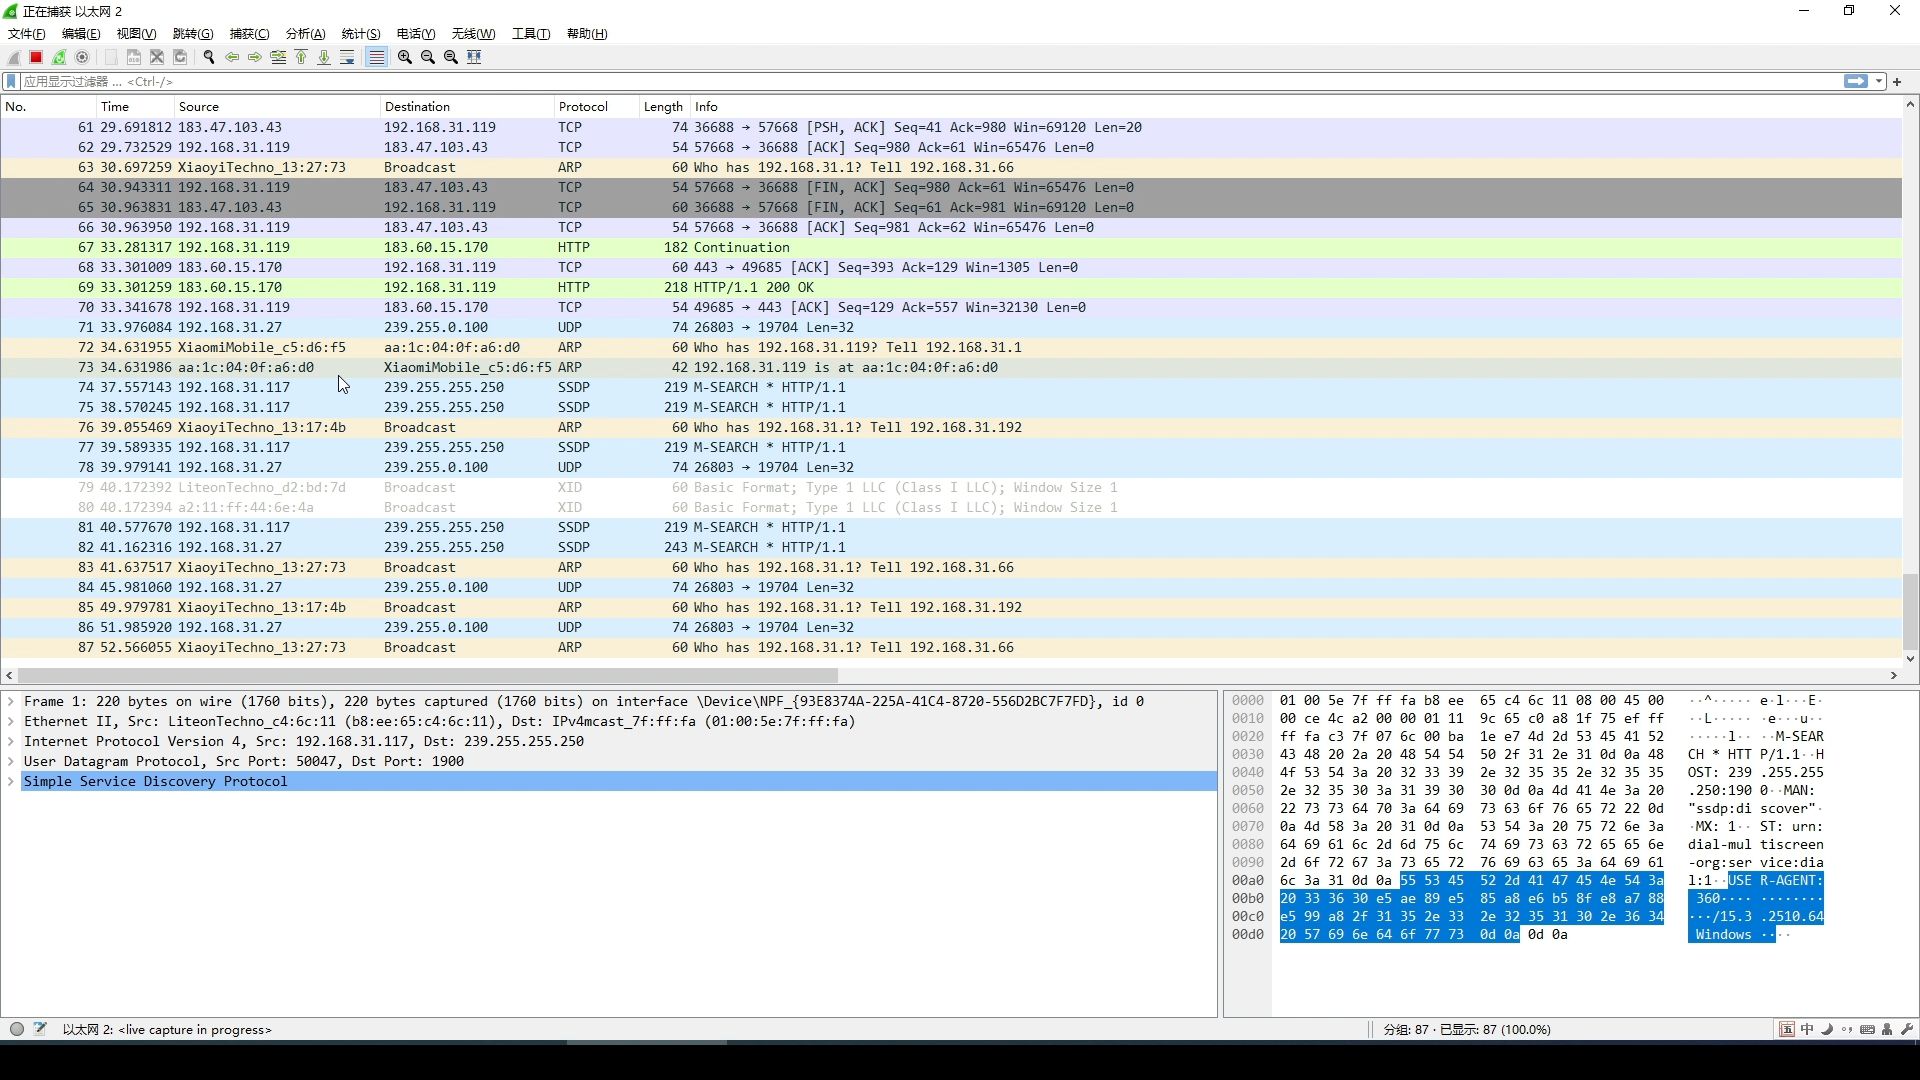Open the 捕获 menu
The image size is (1920, 1080).
(x=248, y=33)
